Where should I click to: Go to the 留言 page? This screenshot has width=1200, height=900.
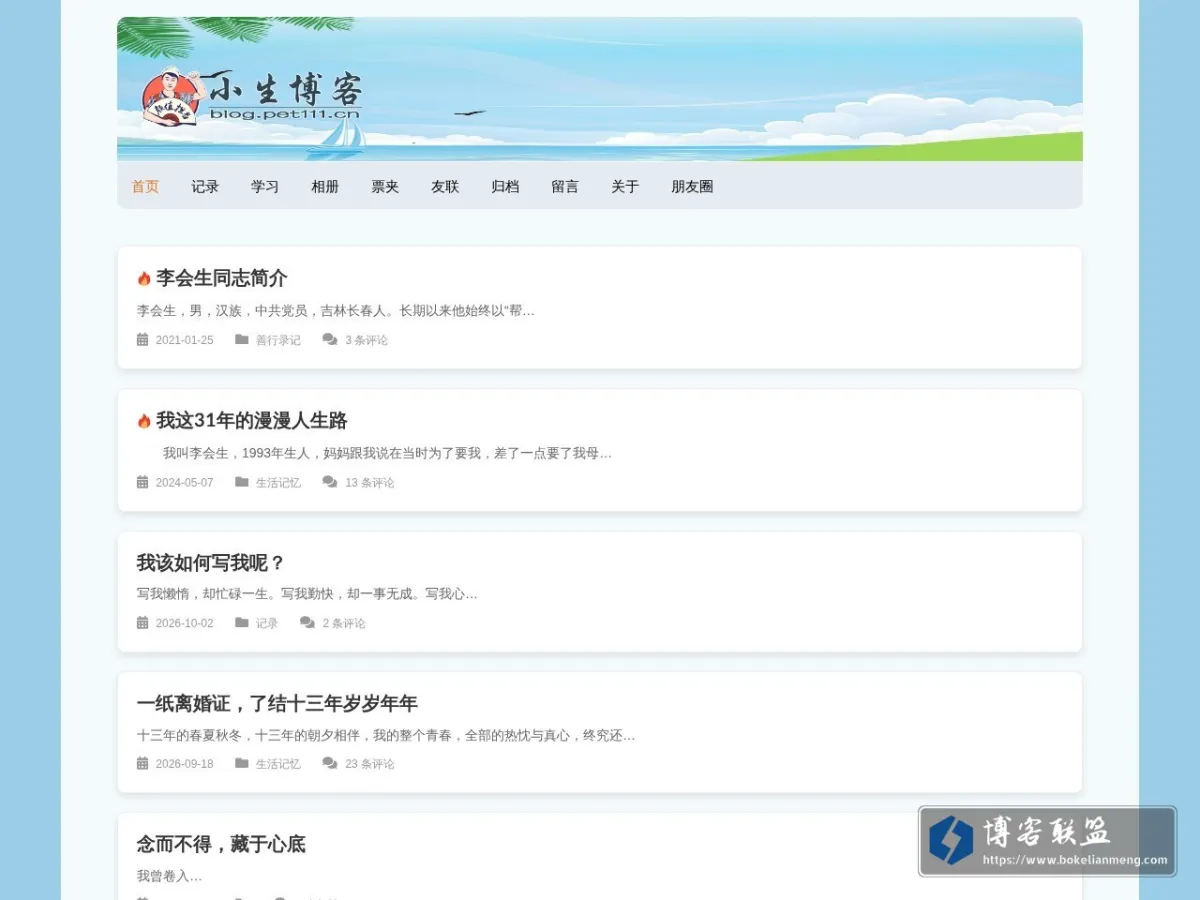(565, 186)
